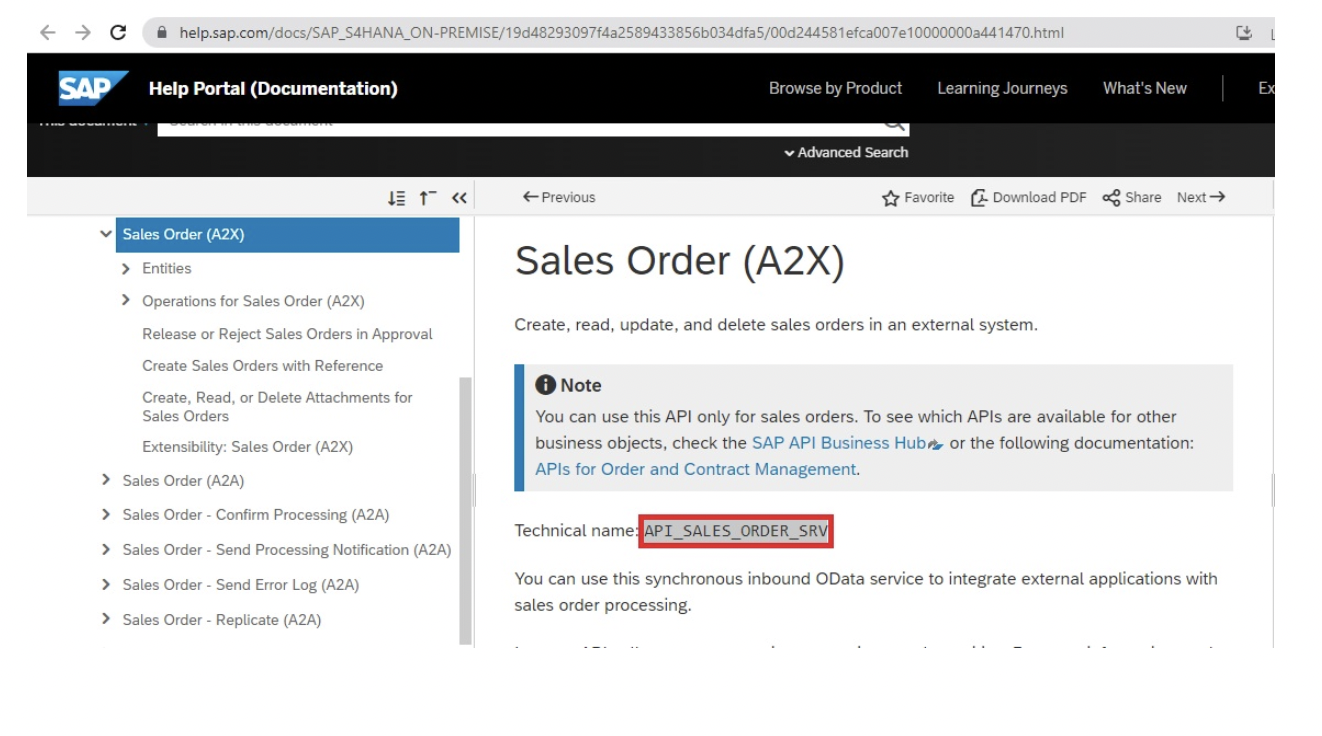1322x736 pixels.
Task: Click Help Portal (Documentation) title
Action: tap(273, 89)
